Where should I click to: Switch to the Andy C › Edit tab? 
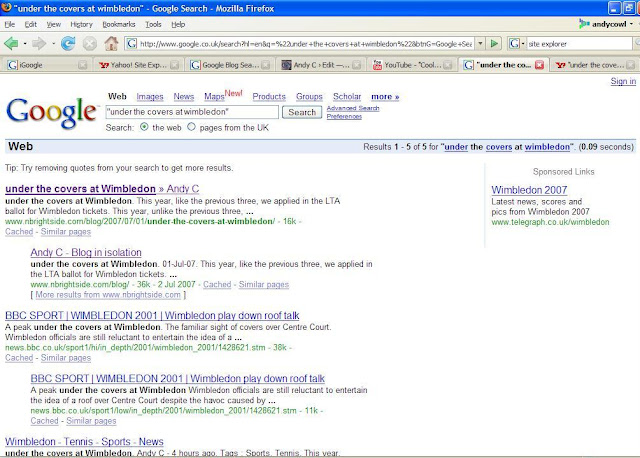click(x=320, y=65)
